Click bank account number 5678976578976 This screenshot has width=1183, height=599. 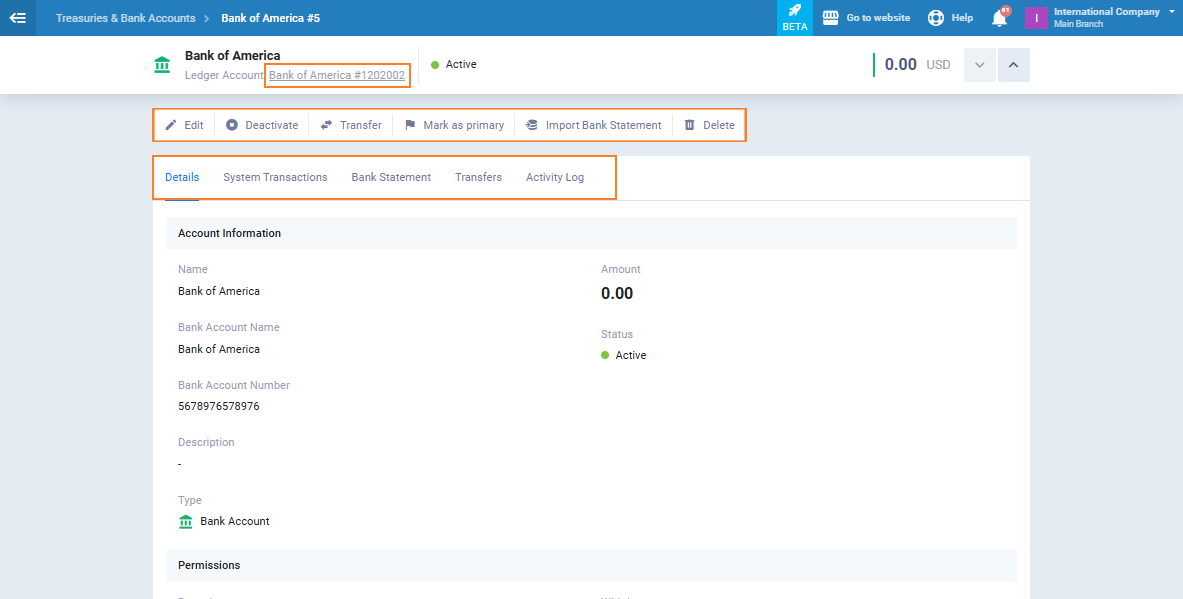[x=219, y=406]
